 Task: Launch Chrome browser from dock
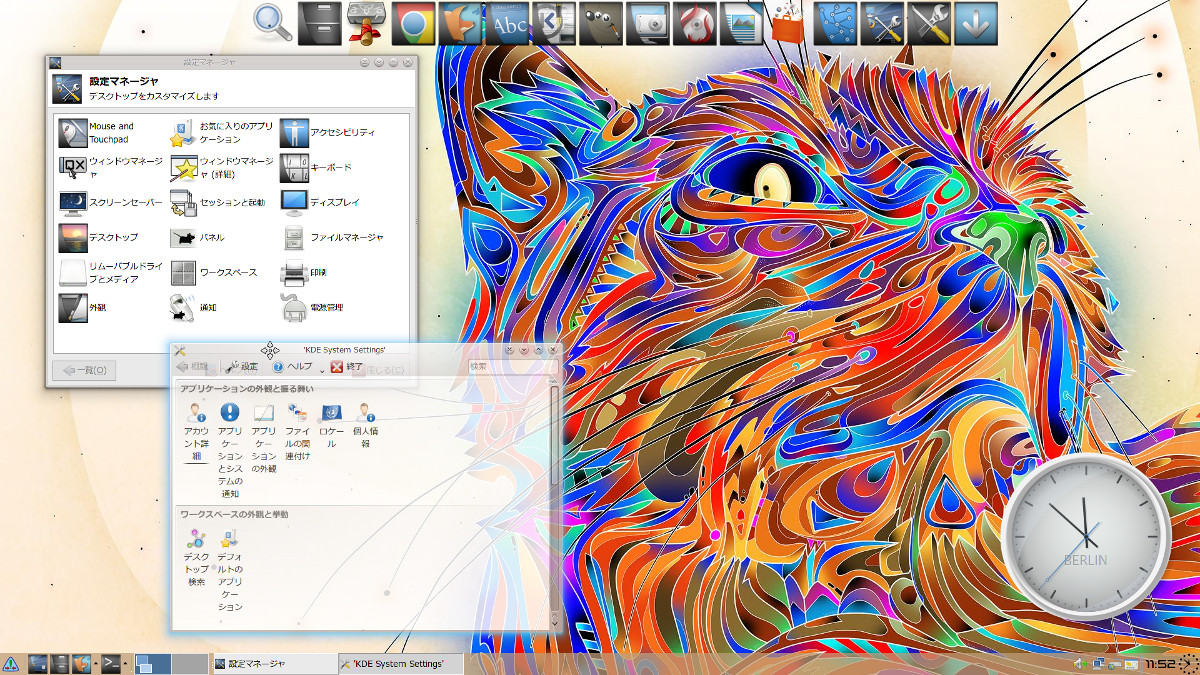tap(413, 23)
